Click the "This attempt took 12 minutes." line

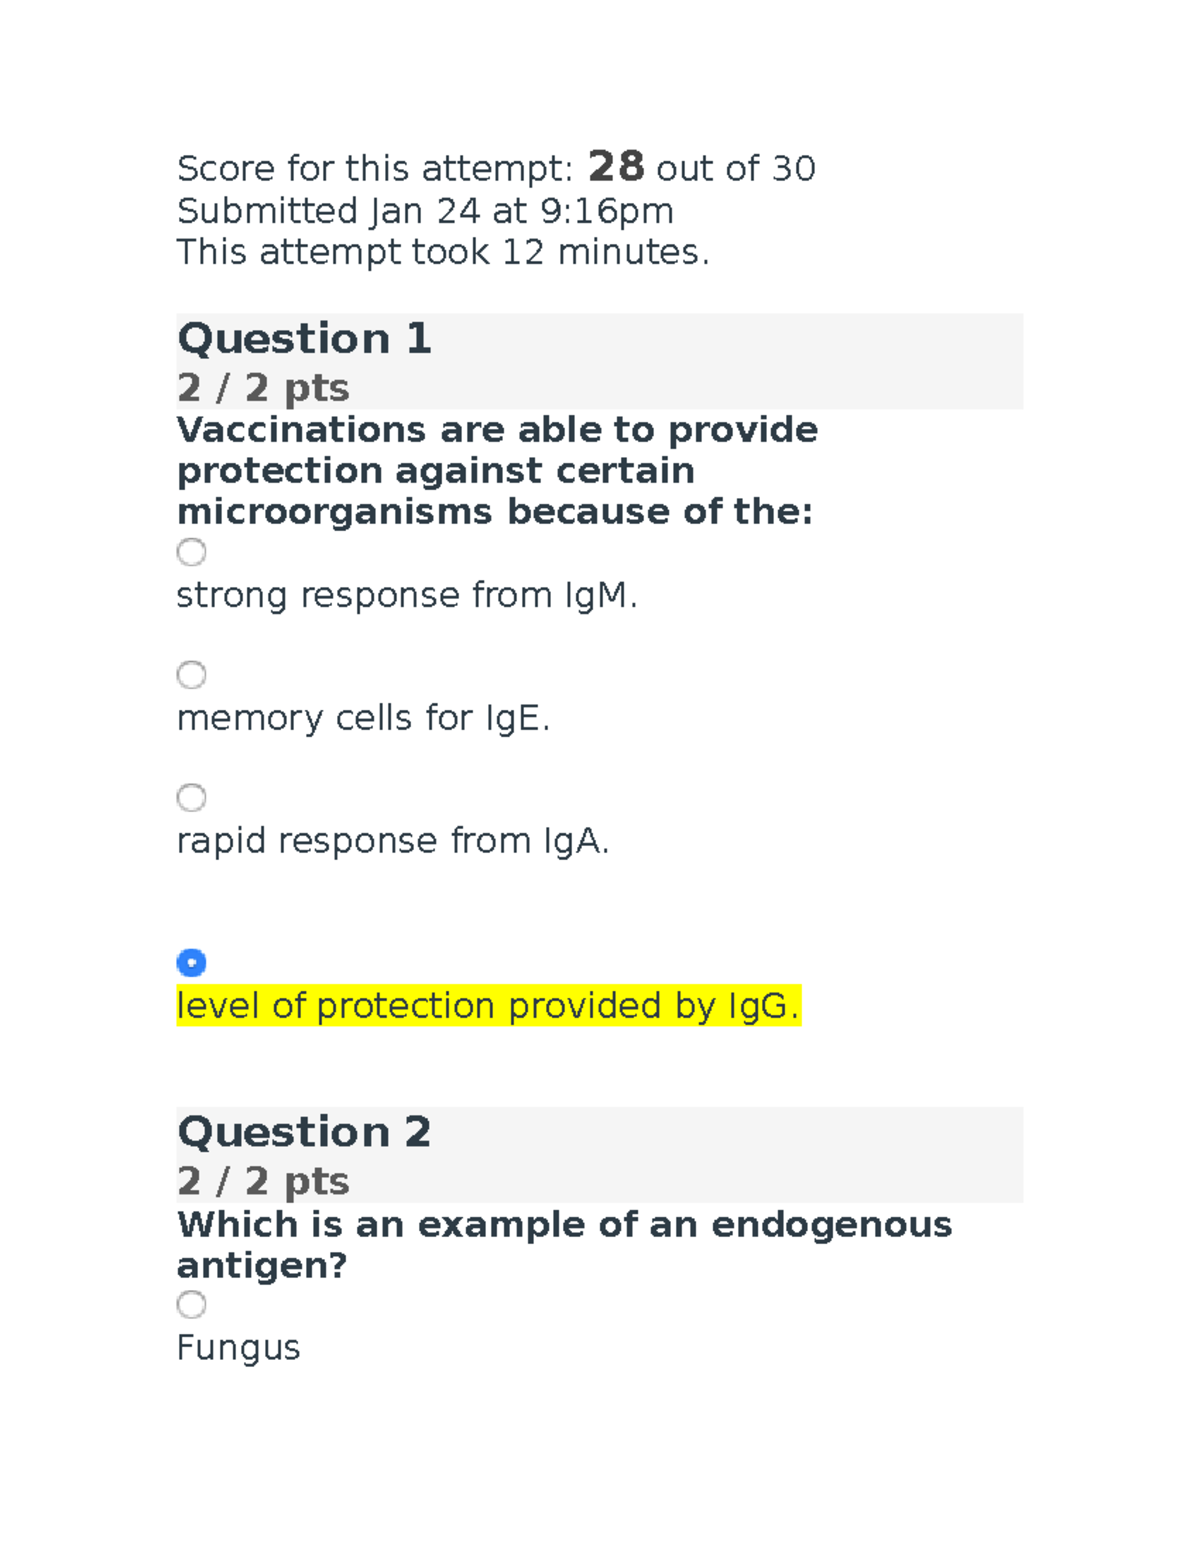pyautogui.click(x=443, y=252)
